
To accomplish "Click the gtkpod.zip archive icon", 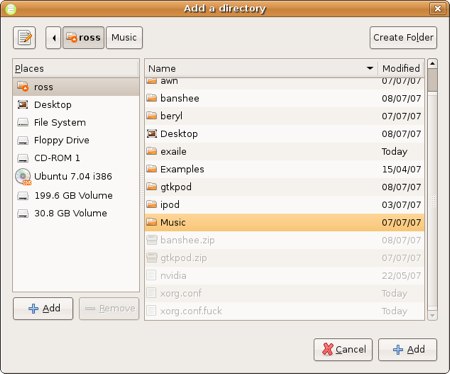I will click(x=152, y=258).
